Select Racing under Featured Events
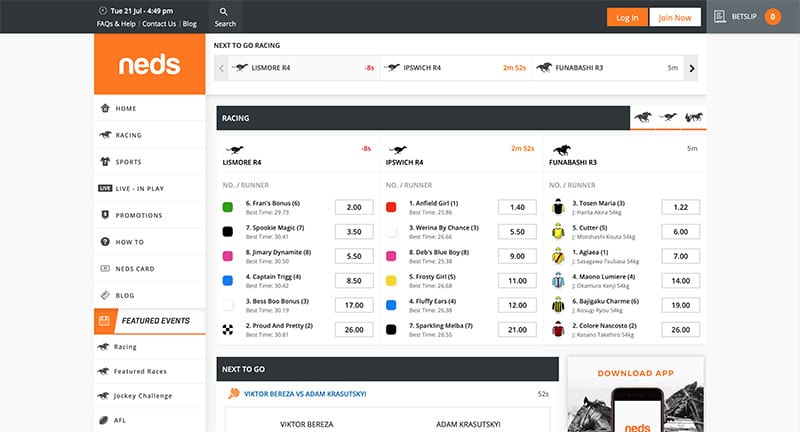The width and height of the screenshot is (800, 432). [149, 347]
